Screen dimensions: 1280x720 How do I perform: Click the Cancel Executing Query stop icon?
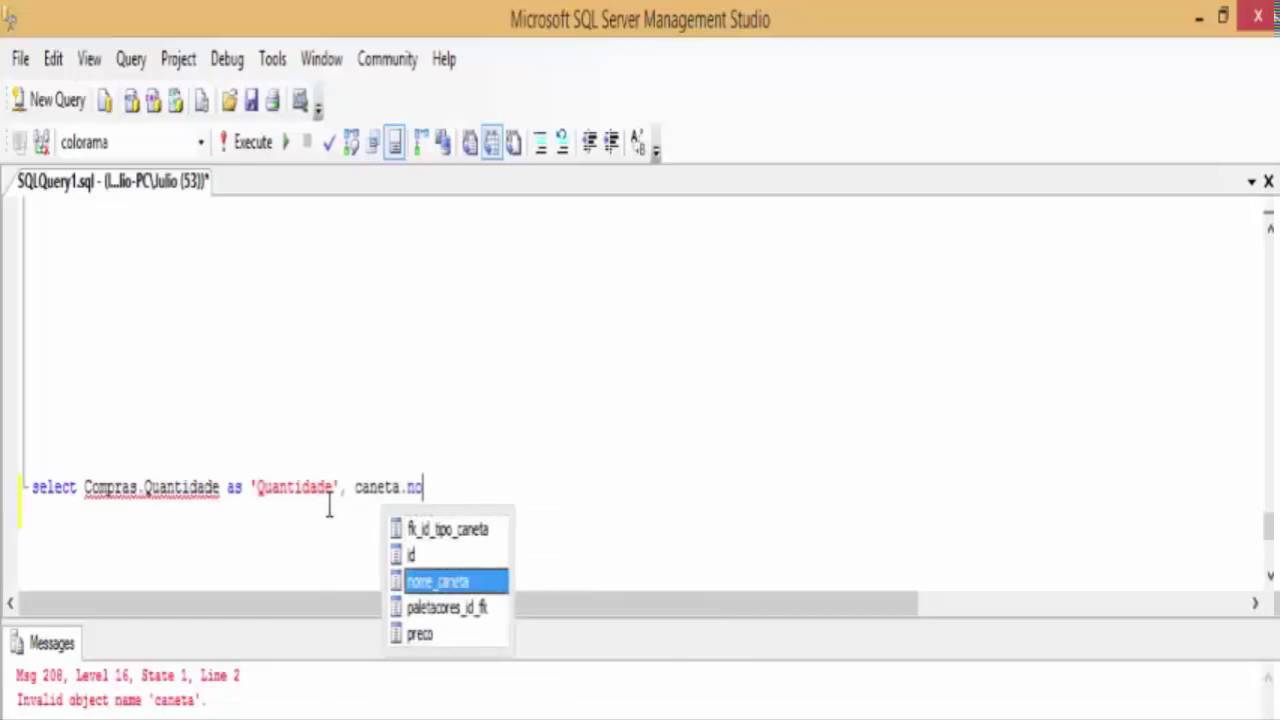point(307,142)
